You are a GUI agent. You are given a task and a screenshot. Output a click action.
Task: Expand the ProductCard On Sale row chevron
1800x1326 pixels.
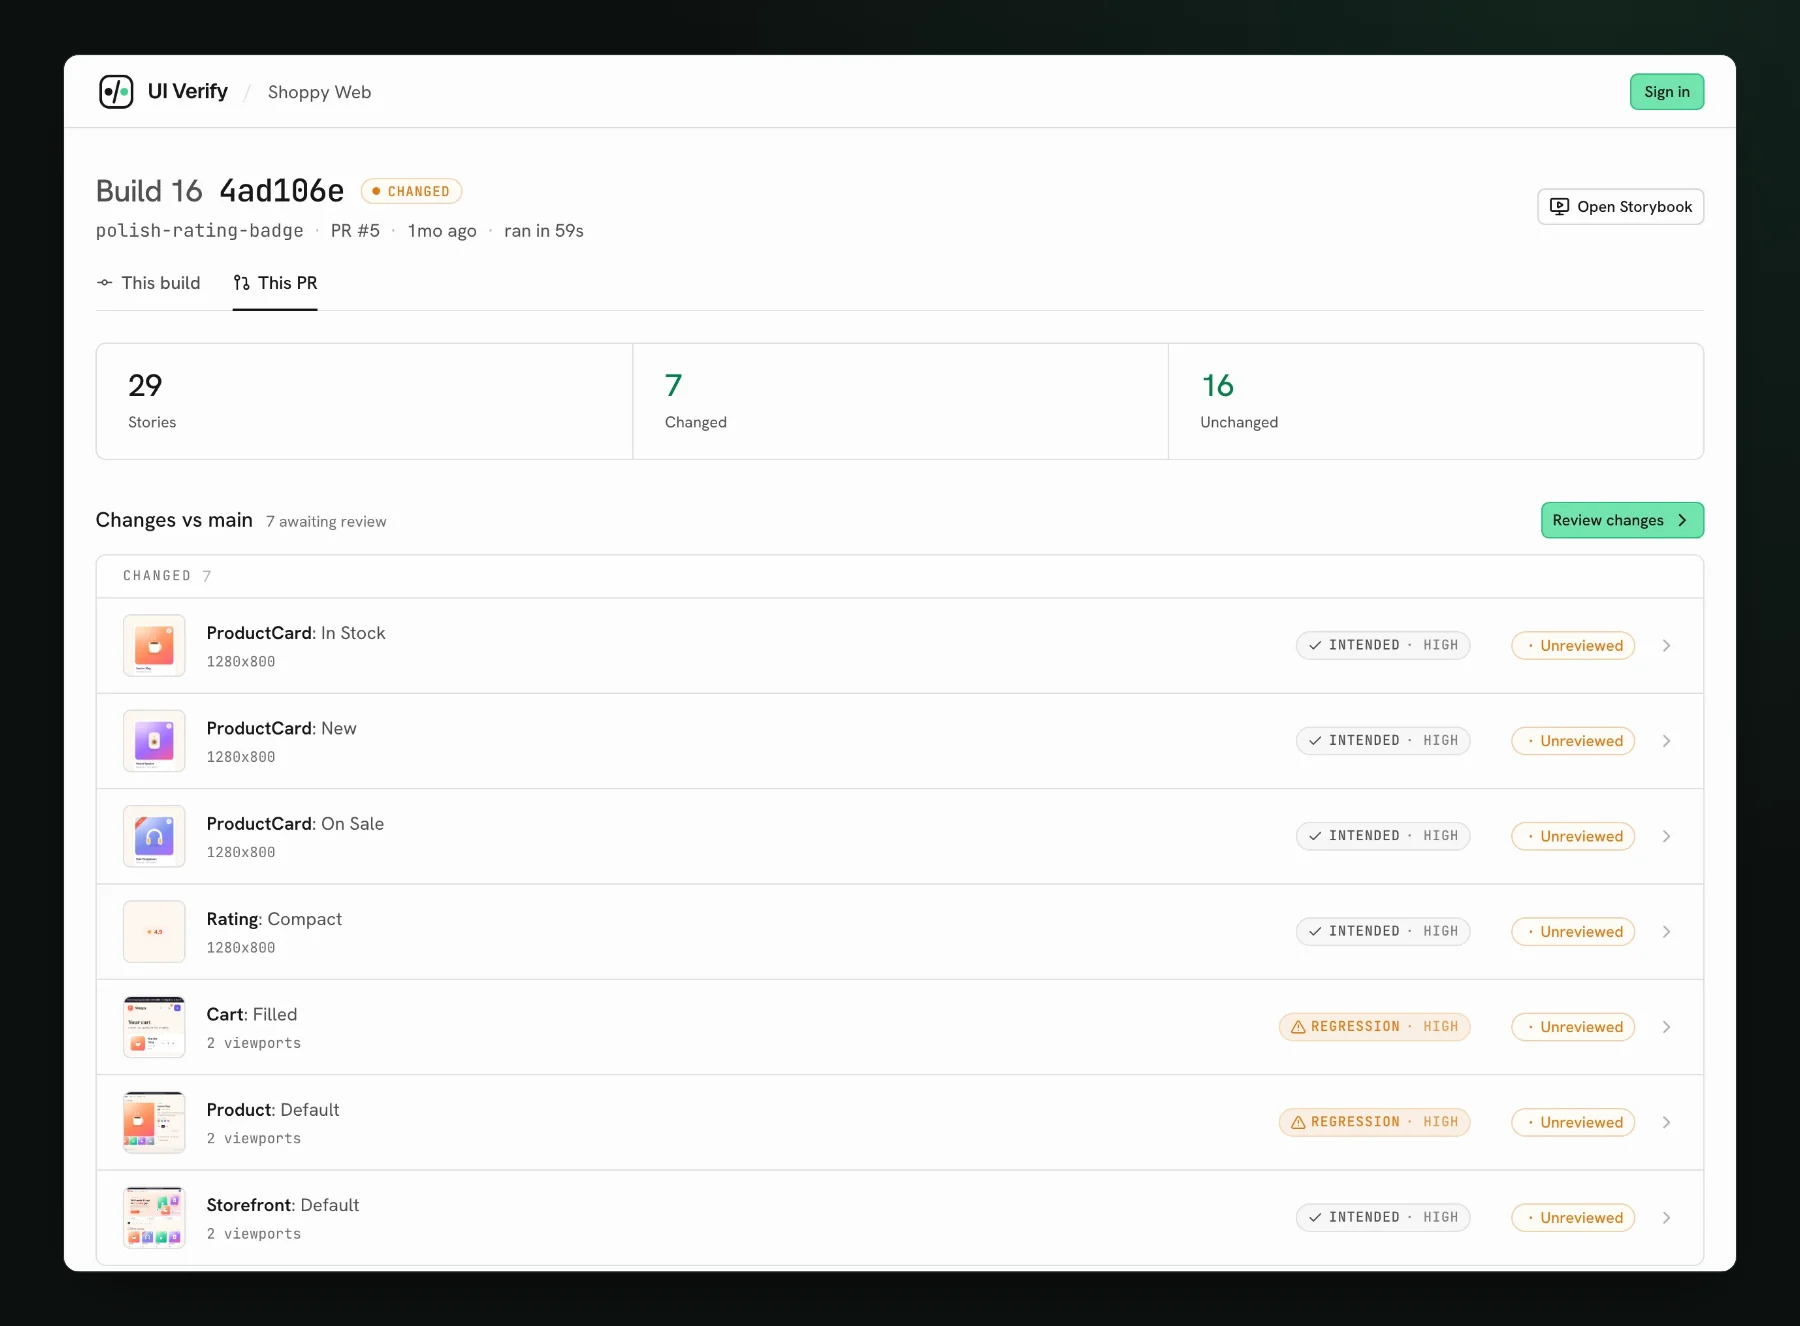point(1666,836)
